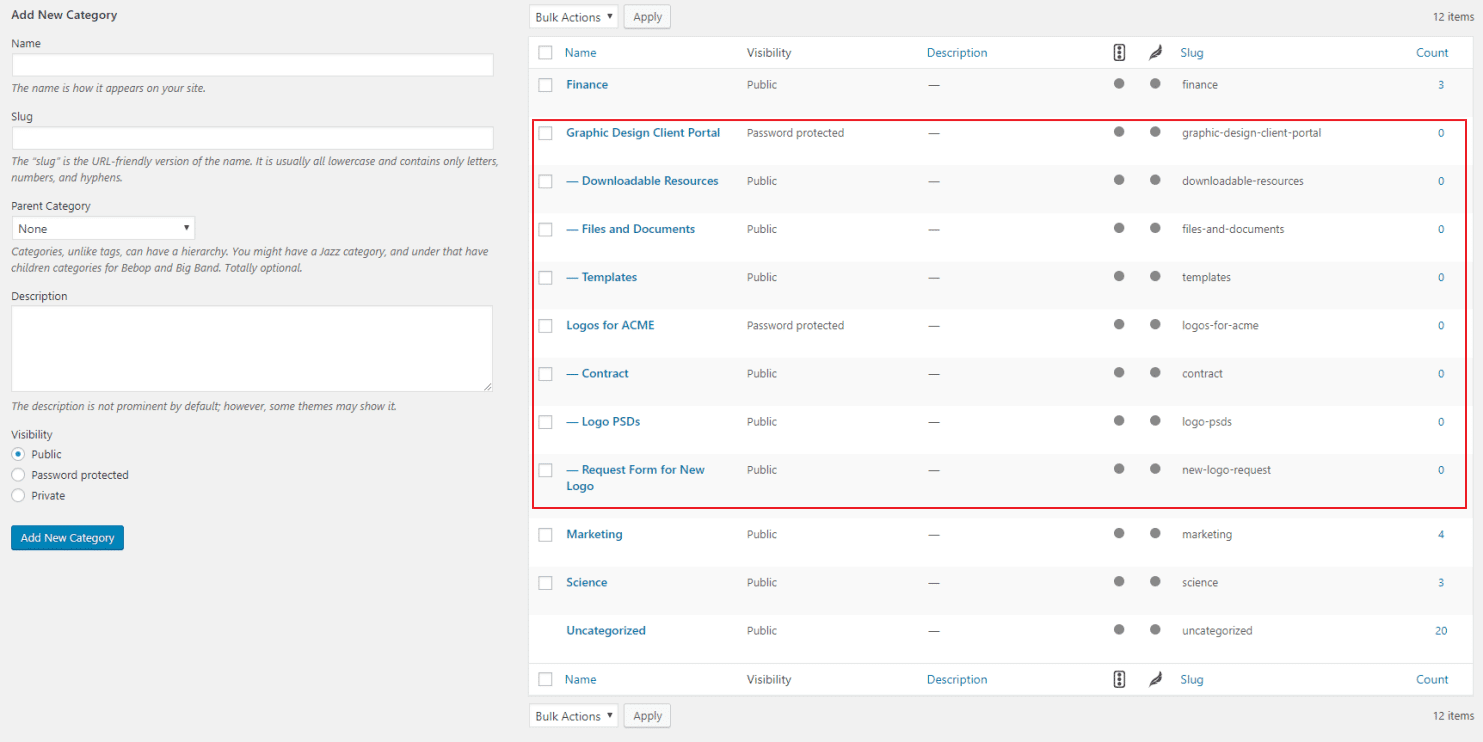Image resolution: width=1483 pixels, height=742 pixels.
Task: Click the status dot on the Finance row
Action: (x=1119, y=84)
